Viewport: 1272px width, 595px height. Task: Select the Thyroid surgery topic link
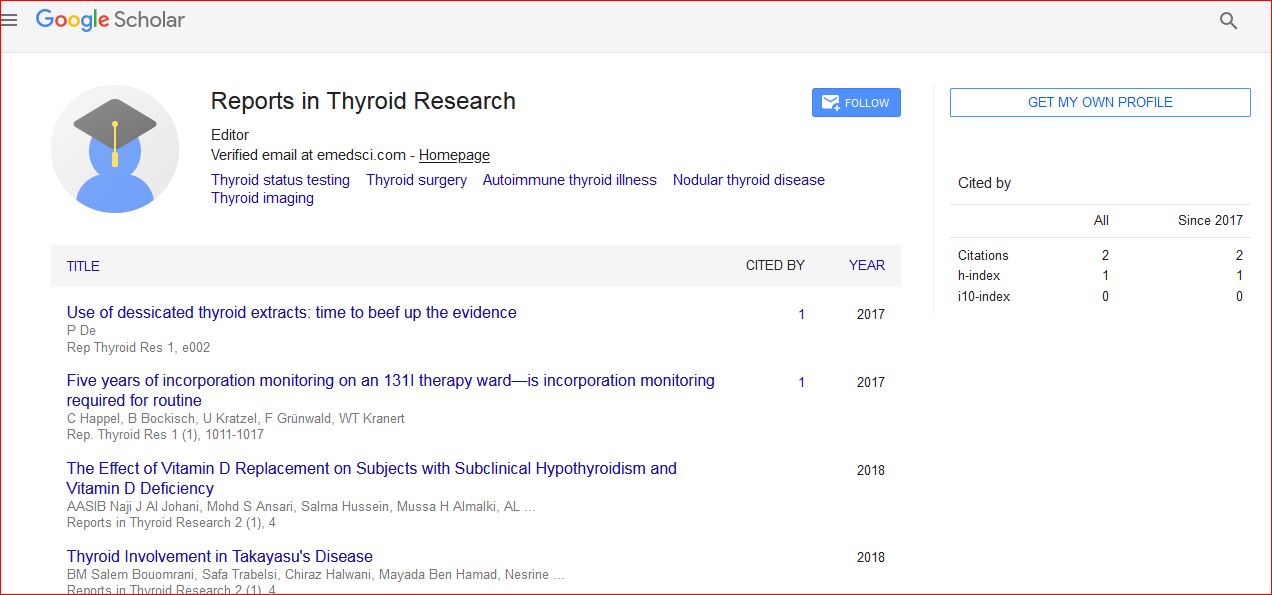[x=416, y=180]
